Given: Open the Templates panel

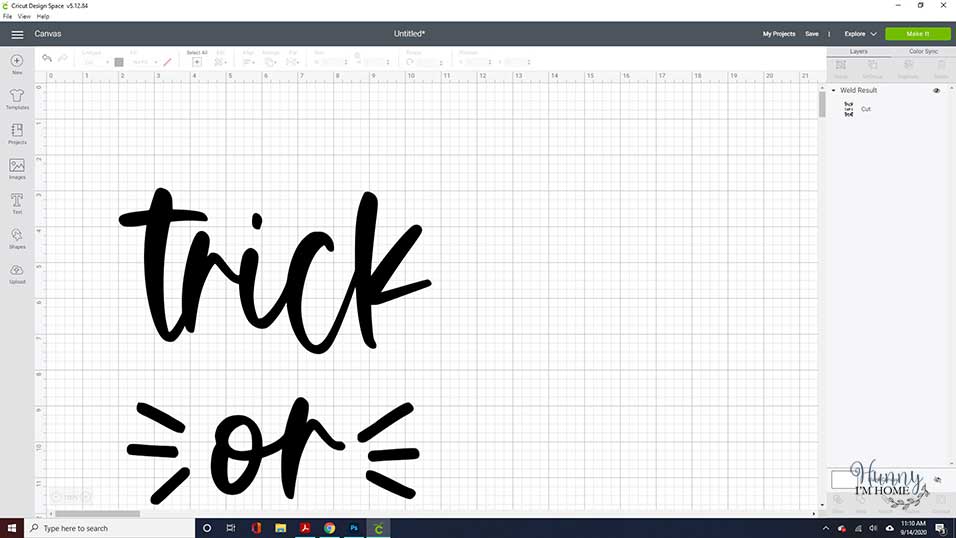Looking at the screenshot, I should (x=17, y=99).
